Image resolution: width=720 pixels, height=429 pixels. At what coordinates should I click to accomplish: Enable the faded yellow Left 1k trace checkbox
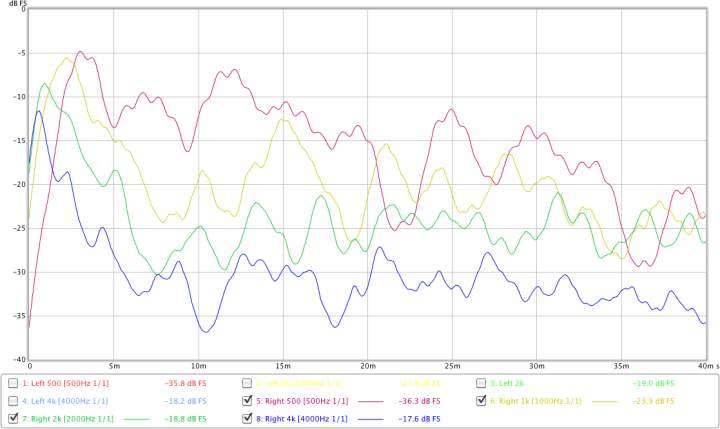click(247, 383)
